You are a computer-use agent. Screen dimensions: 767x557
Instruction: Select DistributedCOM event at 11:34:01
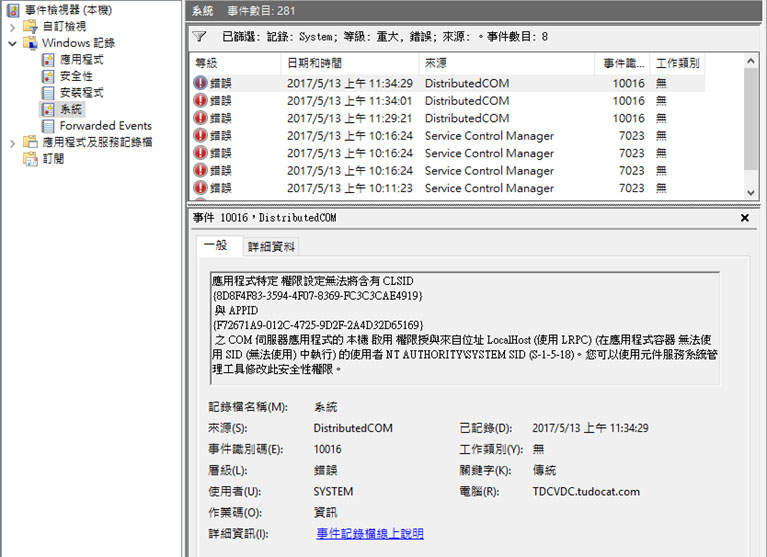[x=448, y=101]
